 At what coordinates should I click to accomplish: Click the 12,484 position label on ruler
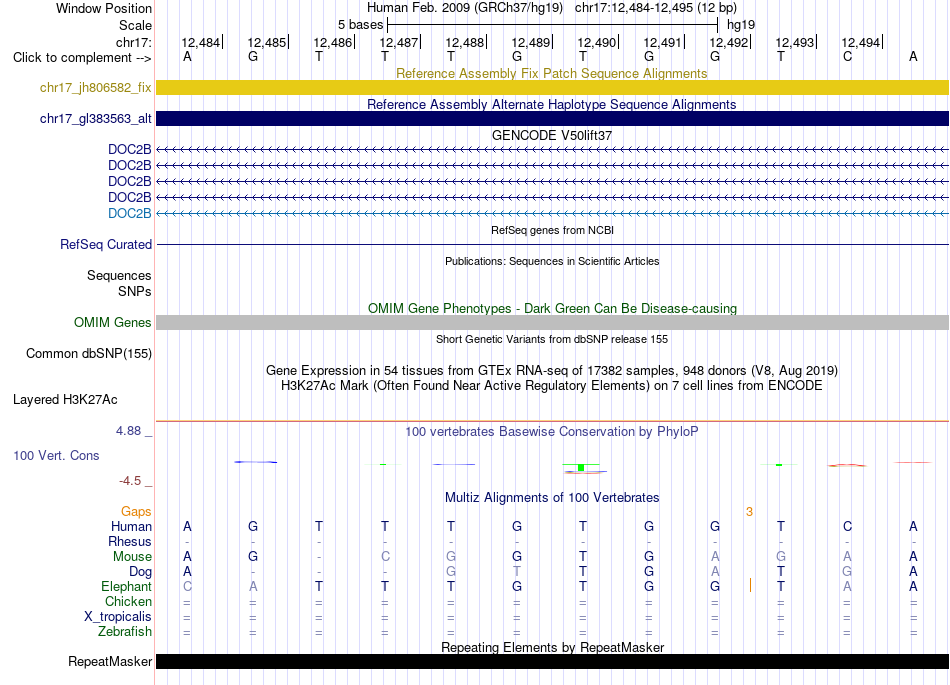(201, 42)
